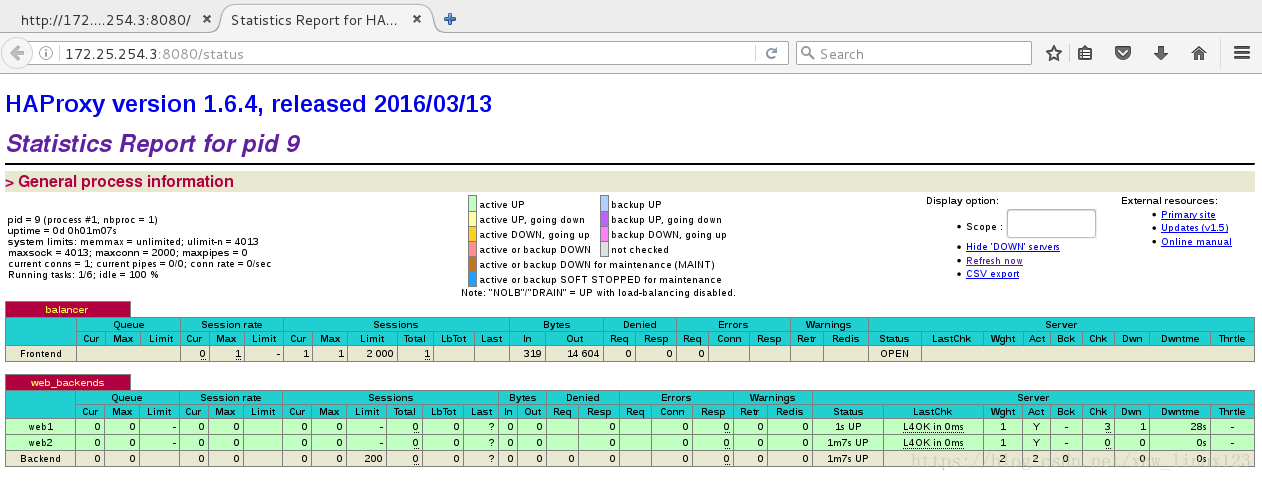Click the maxsock = 4013 line
The width and height of the screenshot is (1262, 481).
126,252
